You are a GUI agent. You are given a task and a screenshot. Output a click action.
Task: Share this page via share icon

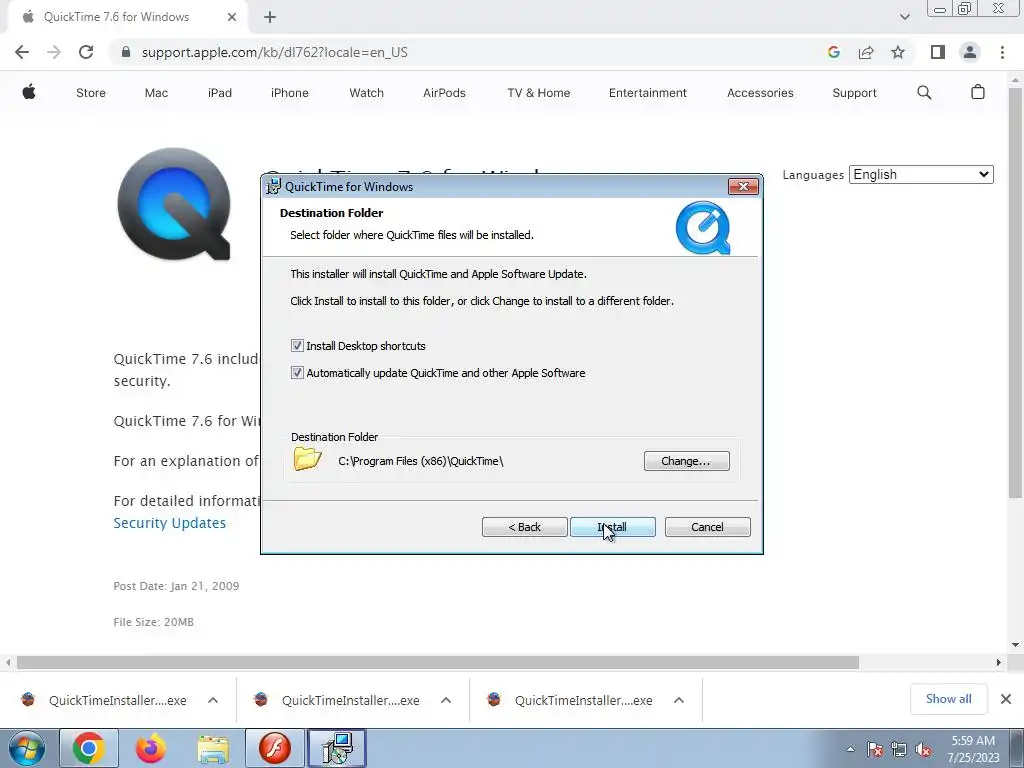pyautogui.click(x=866, y=52)
